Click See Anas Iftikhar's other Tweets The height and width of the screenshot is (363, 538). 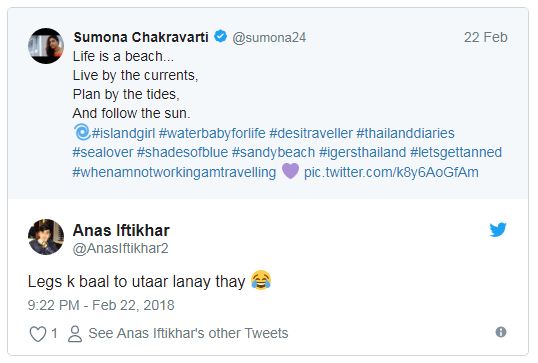(188, 333)
